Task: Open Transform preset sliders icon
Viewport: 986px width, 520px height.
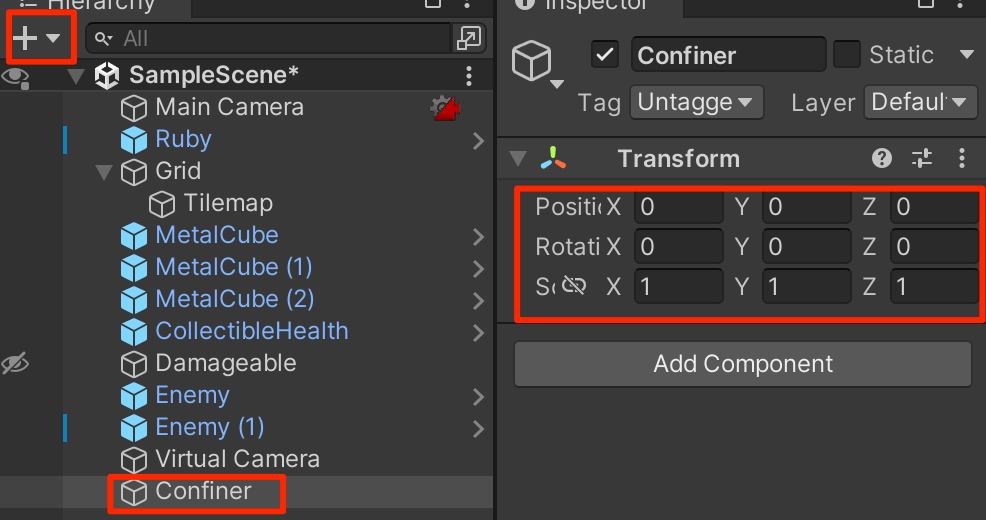Action: tap(922, 158)
